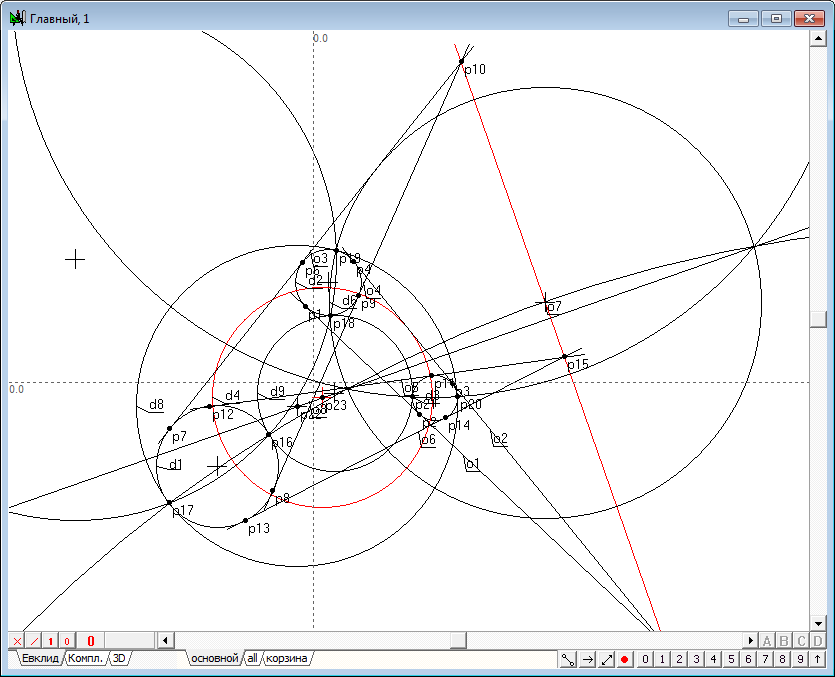Click circle label d1

coord(176,464)
